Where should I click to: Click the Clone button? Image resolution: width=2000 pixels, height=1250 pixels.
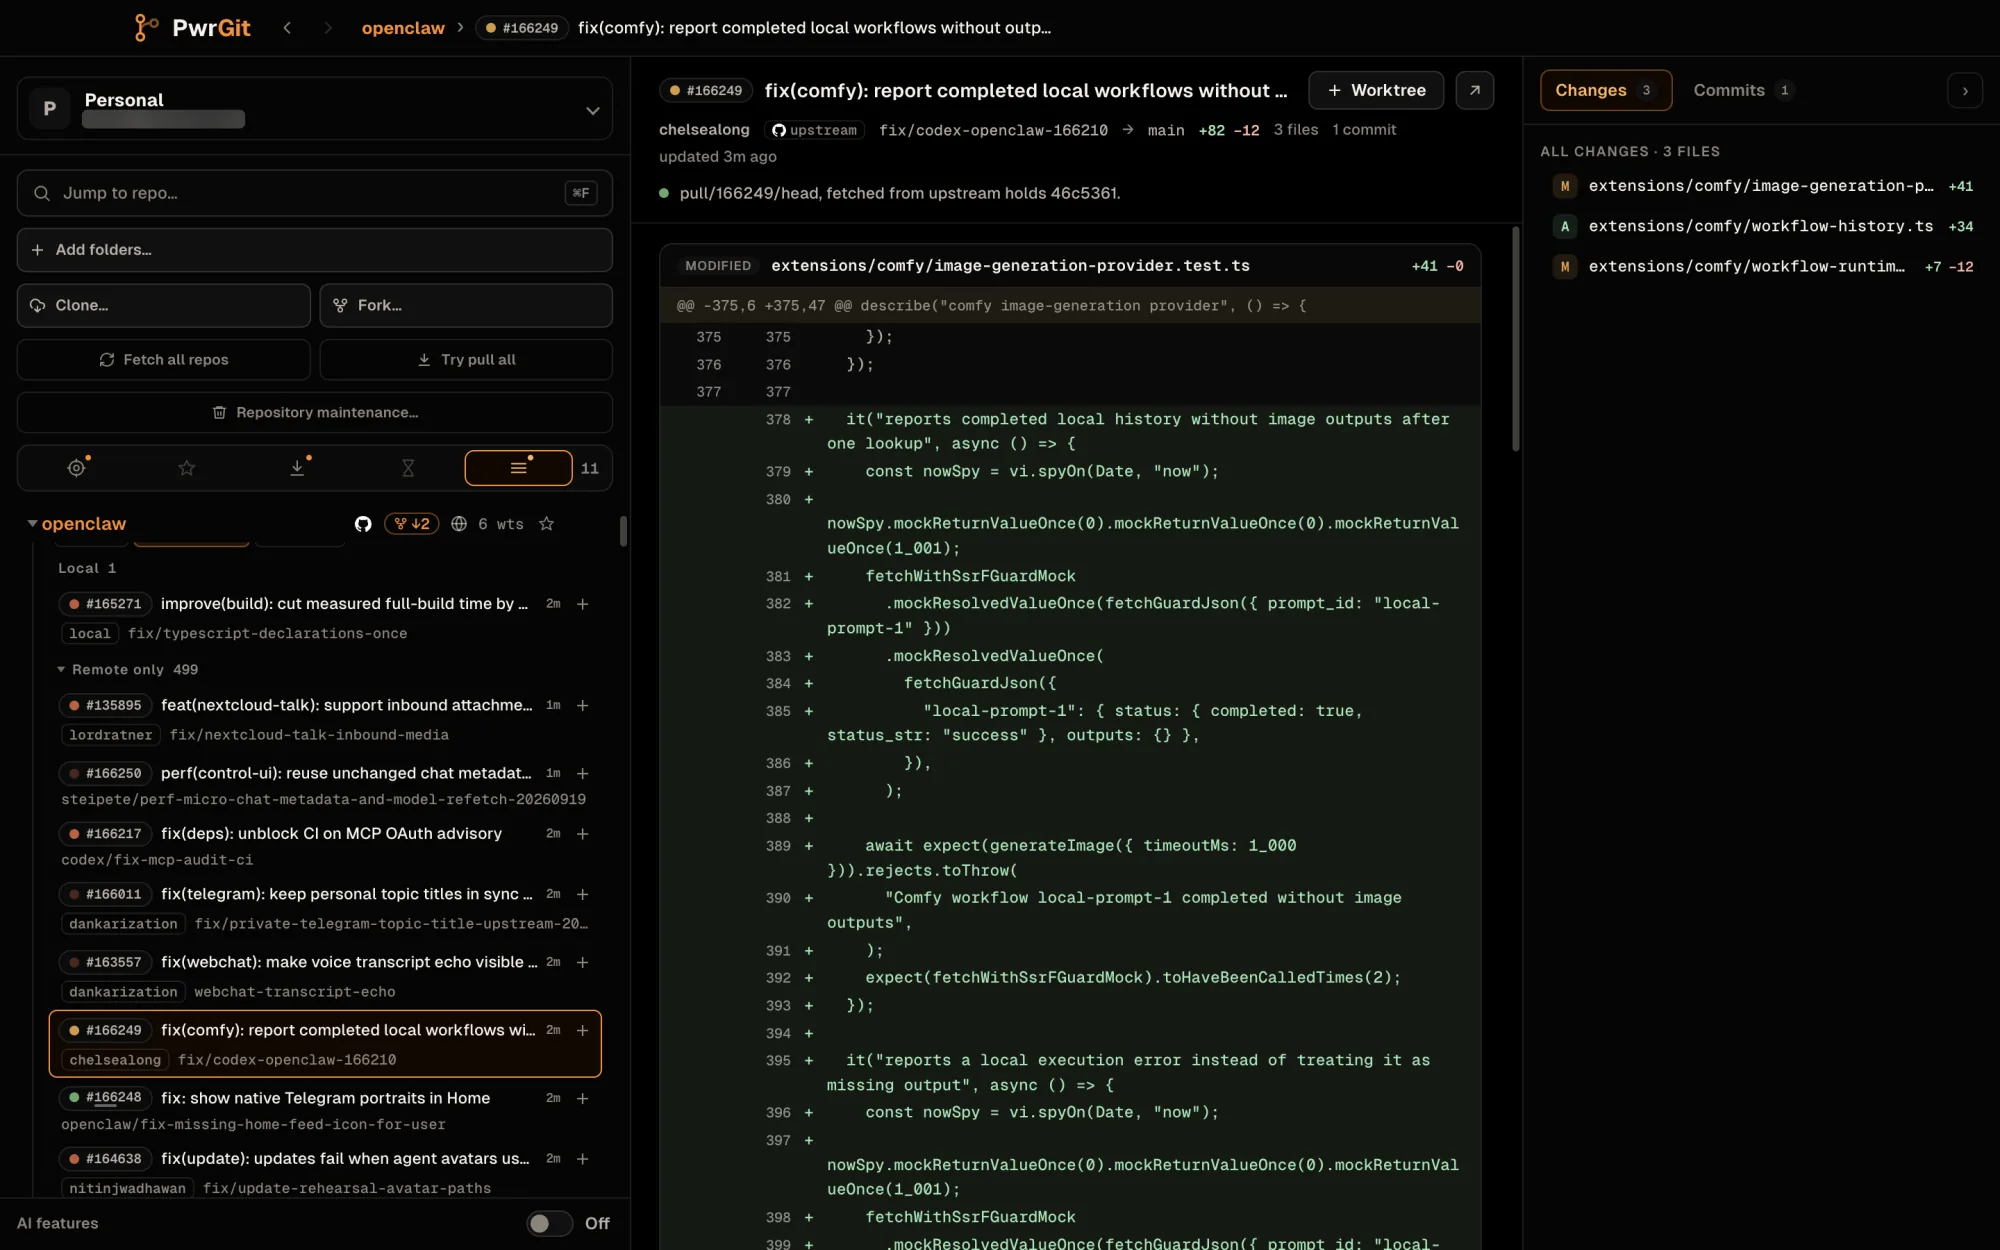(164, 305)
